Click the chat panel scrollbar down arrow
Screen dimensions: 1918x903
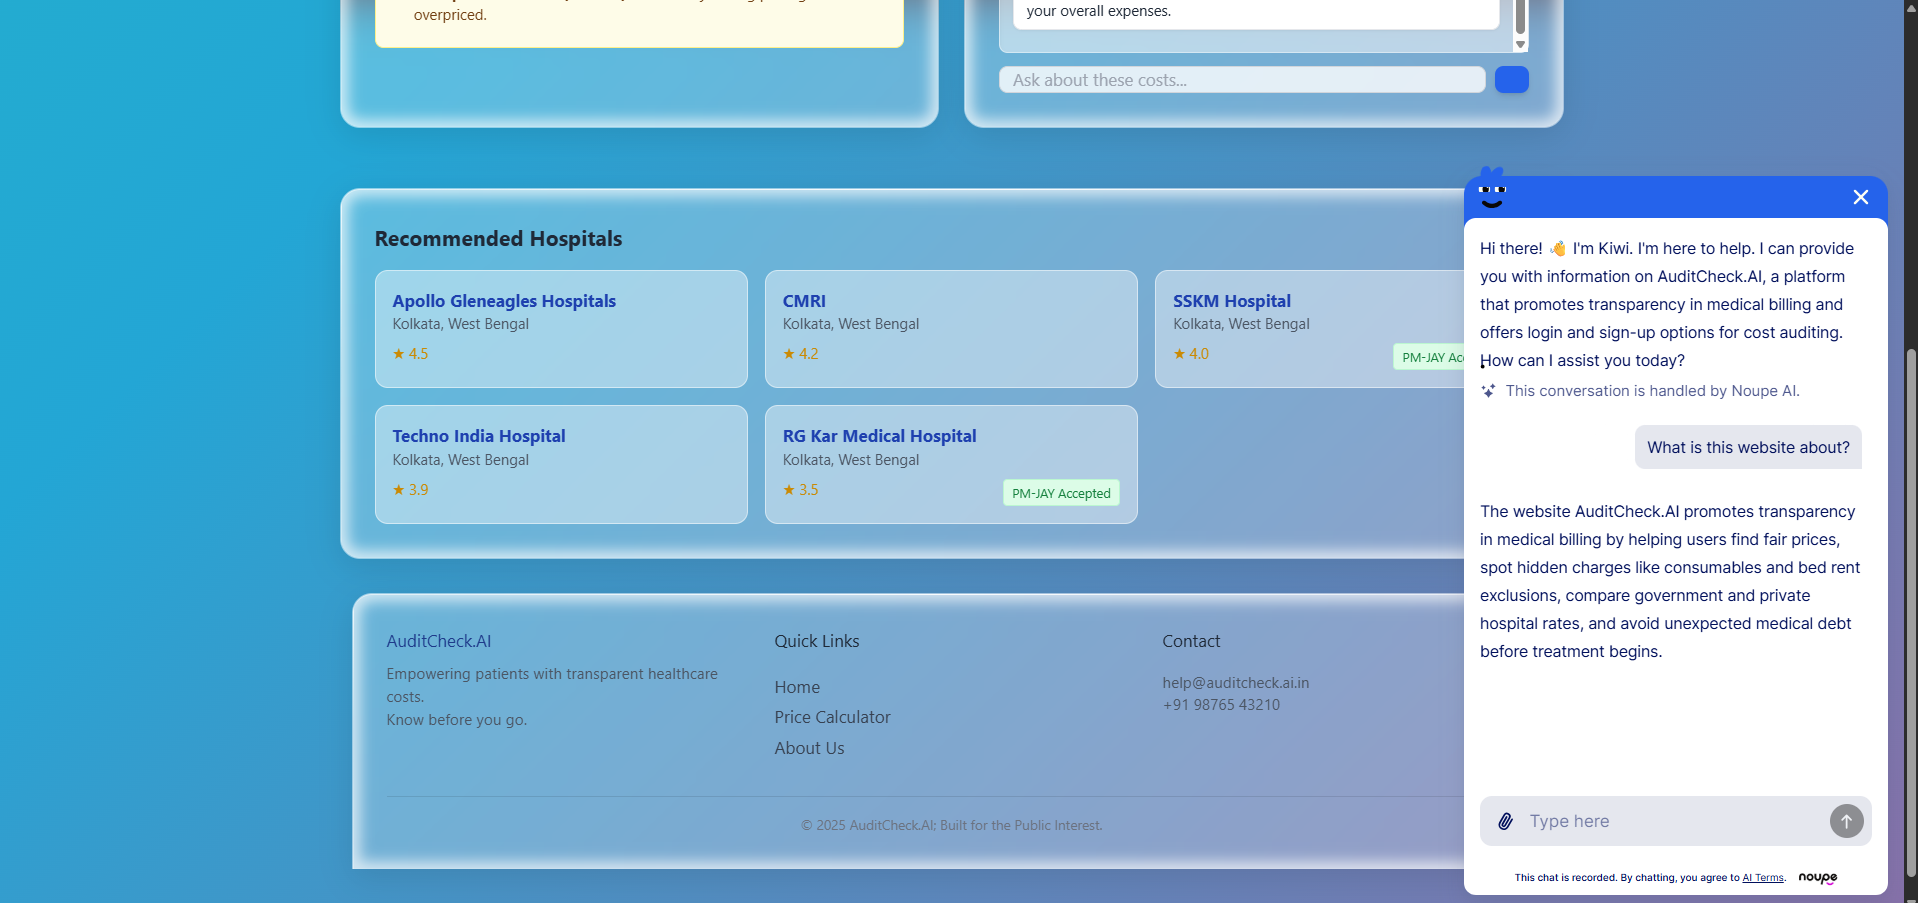pyautogui.click(x=1520, y=44)
